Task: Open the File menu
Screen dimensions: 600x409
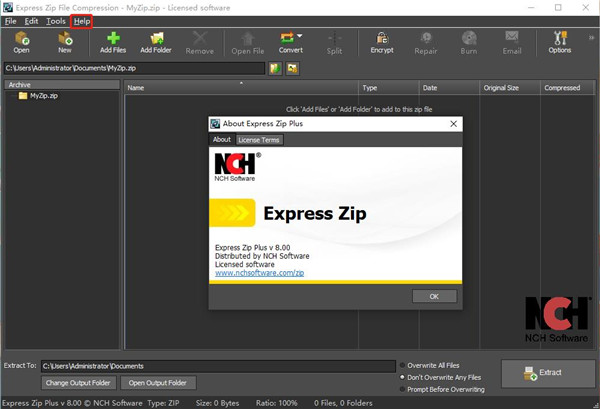Action: tap(10, 21)
